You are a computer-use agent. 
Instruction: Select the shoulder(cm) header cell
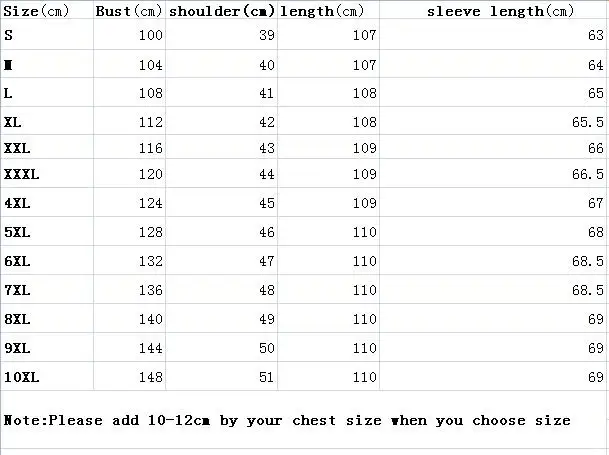click(x=220, y=12)
